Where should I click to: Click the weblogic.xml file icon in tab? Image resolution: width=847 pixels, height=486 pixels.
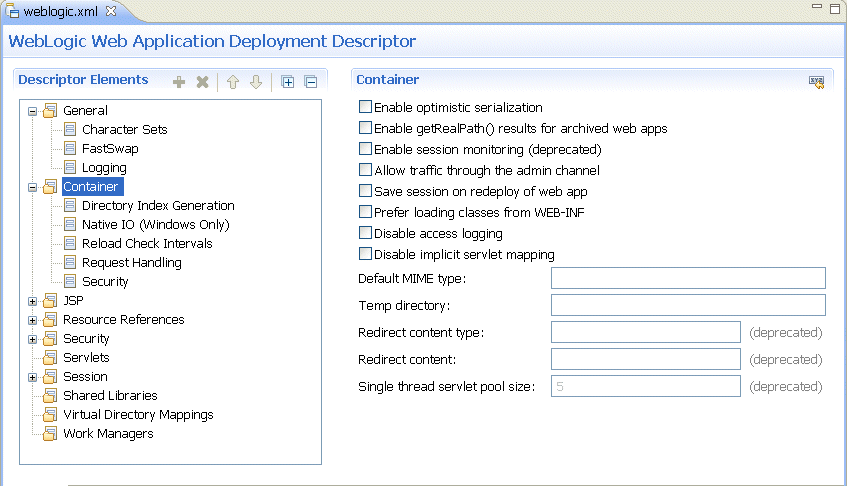(12, 11)
